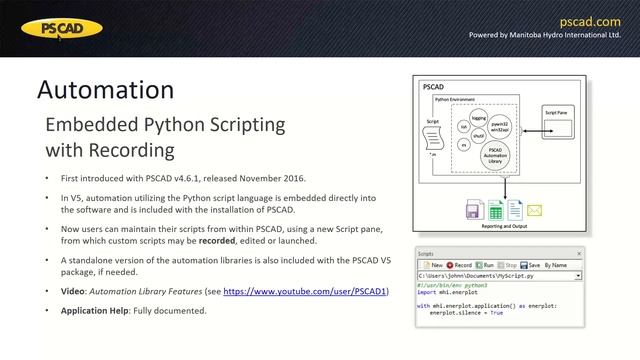Click the 'enerplot.silence = True' code line
The height and width of the screenshot is (360, 640).
(x=466, y=313)
